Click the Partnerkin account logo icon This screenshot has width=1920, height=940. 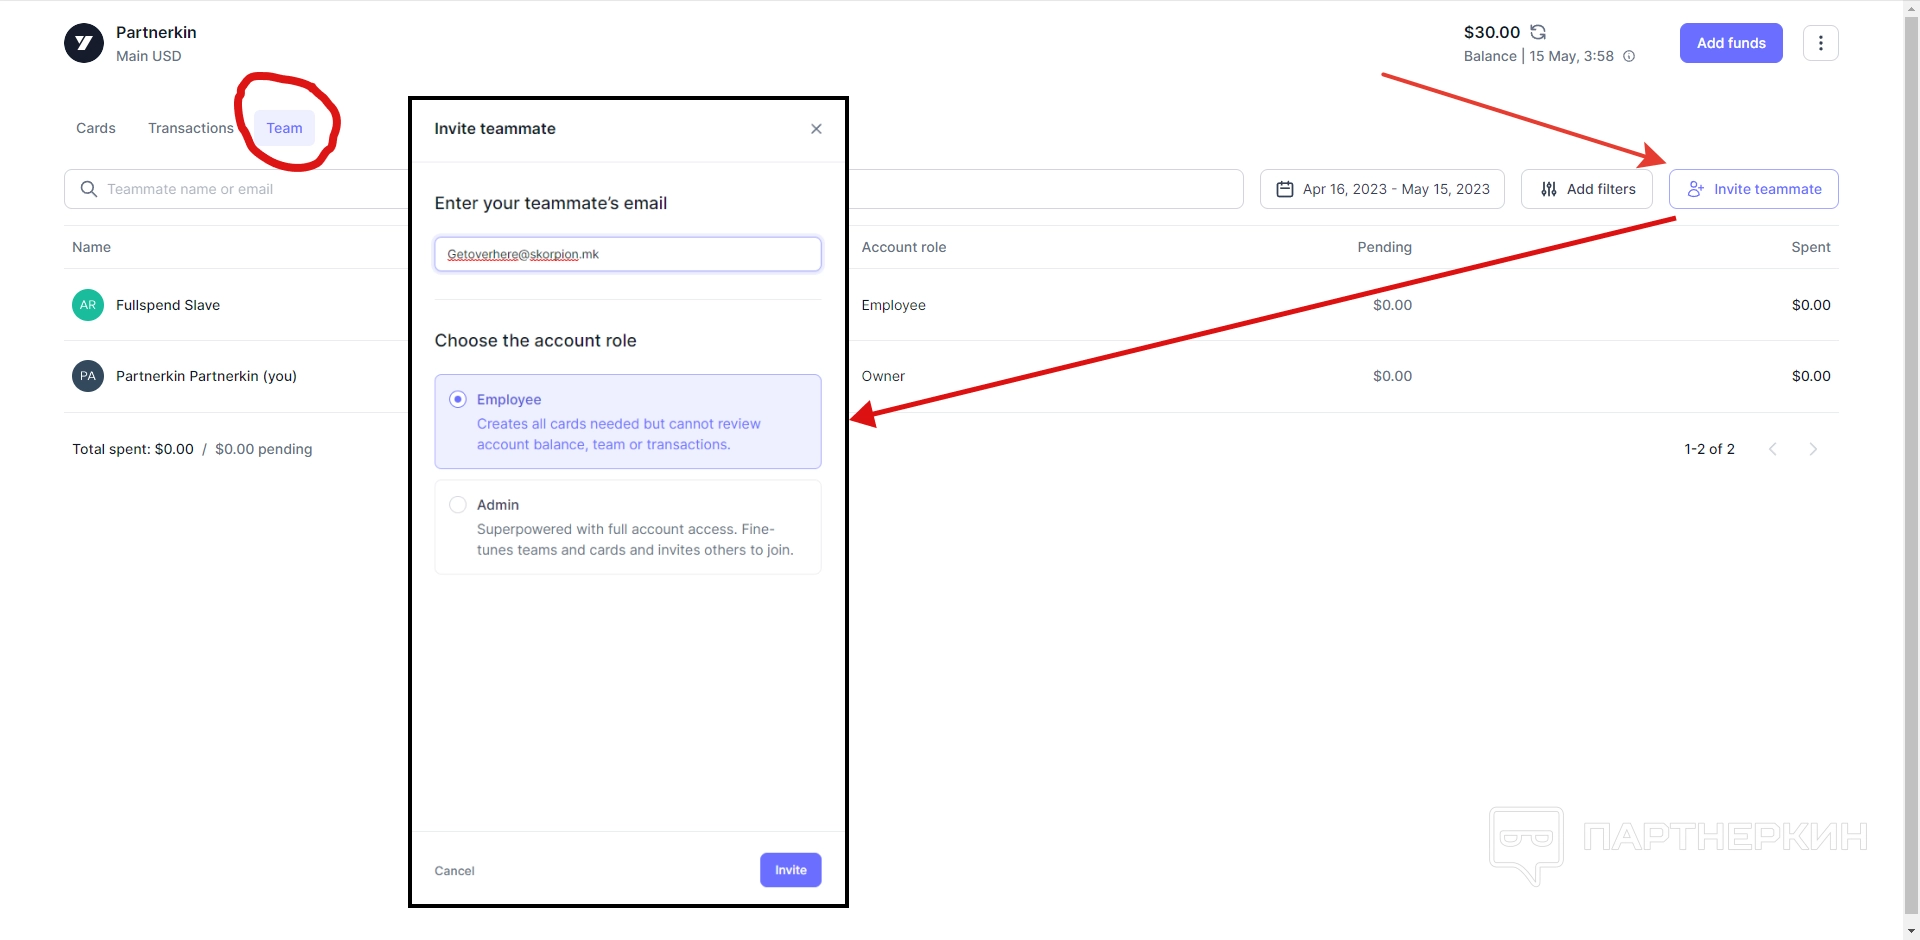point(84,43)
